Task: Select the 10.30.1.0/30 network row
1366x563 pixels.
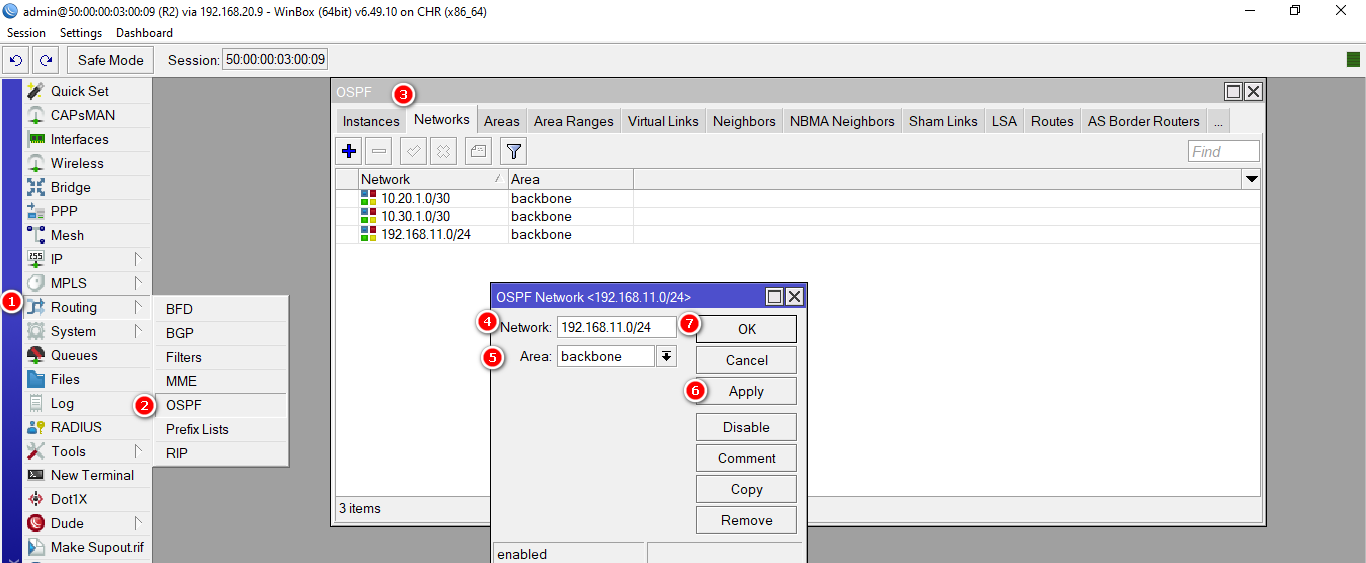Action: tap(797, 216)
